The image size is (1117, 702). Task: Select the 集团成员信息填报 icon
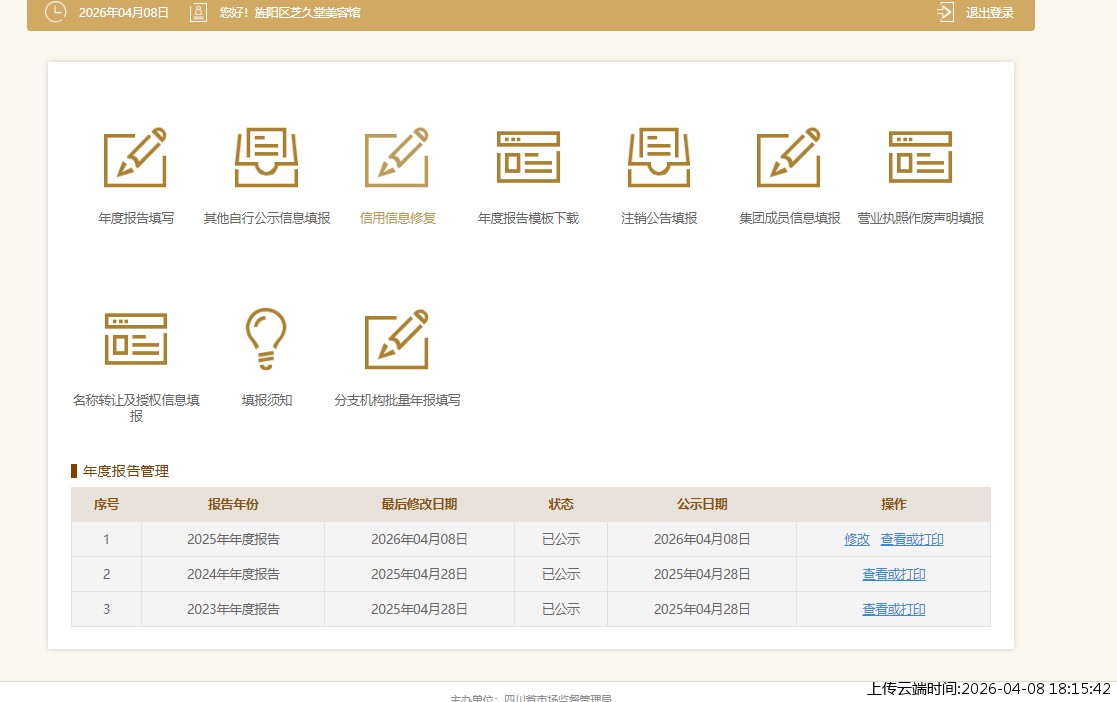tap(789, 158)
